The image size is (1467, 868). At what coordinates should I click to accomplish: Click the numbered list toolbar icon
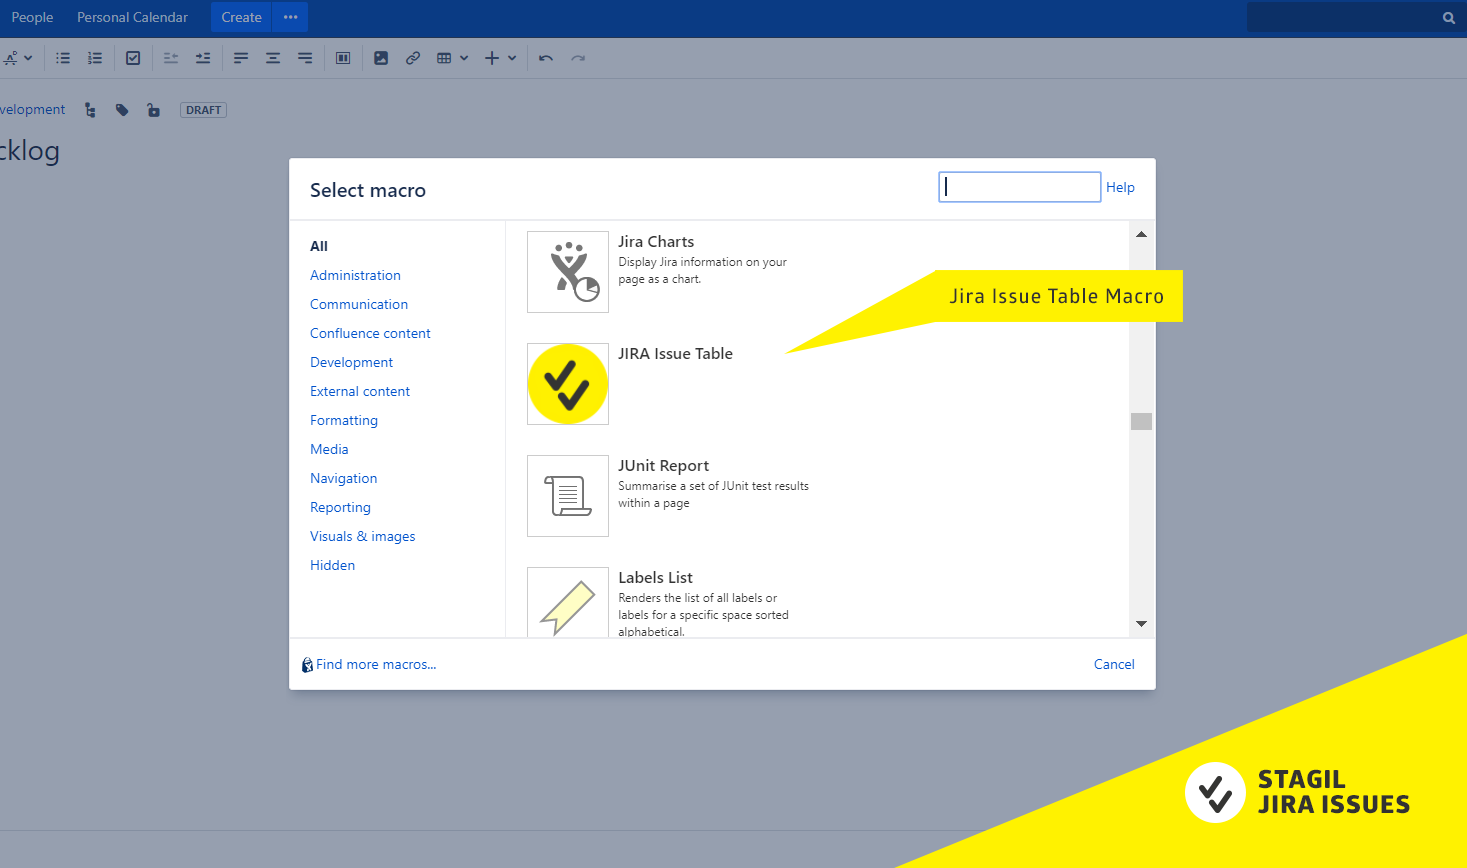(95, 58)
